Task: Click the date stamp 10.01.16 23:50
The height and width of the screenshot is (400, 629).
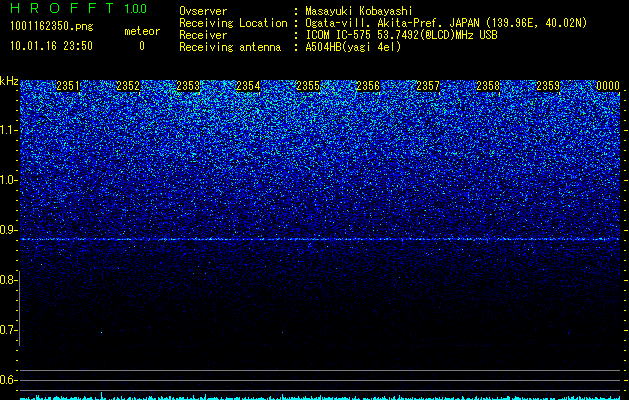Action: (51, 46)
